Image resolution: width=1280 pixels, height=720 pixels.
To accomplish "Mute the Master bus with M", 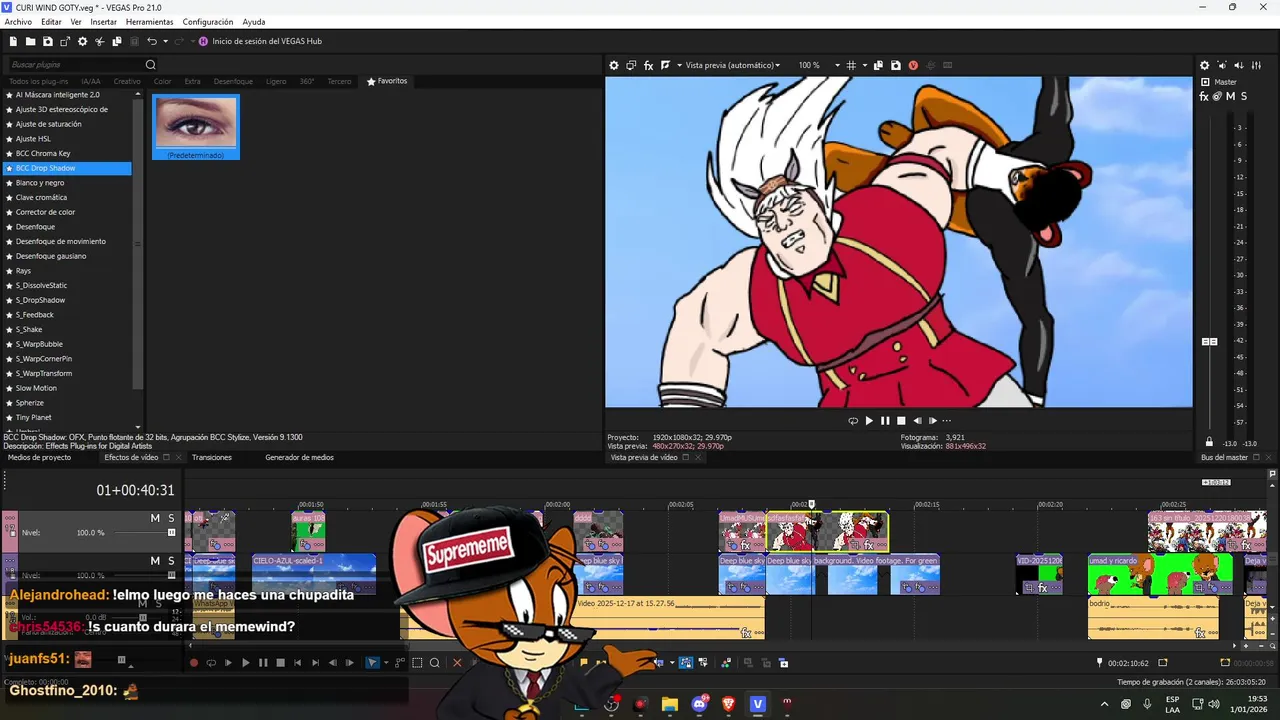I will (1230, 96).
